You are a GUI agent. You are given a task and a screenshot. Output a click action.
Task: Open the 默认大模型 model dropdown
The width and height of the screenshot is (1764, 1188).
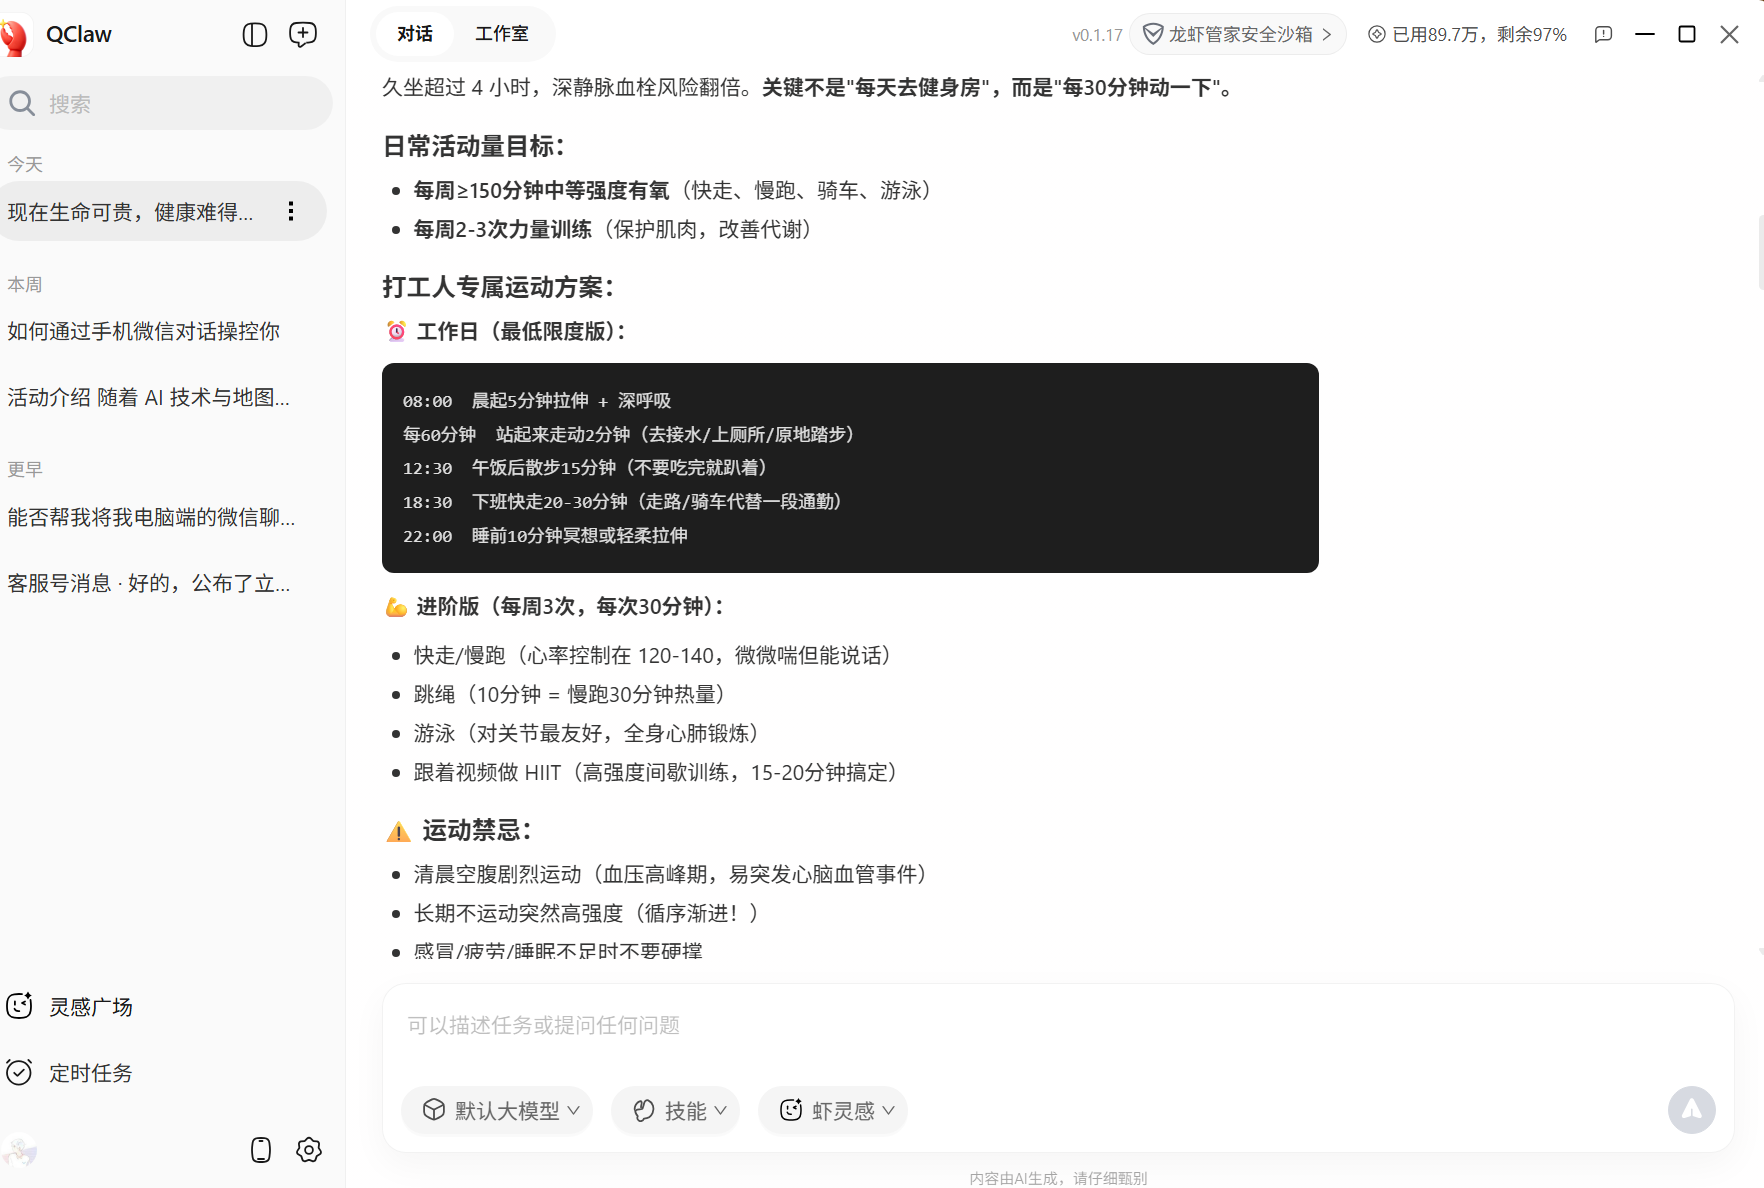pyautogui.click(x=497, y=1110)
